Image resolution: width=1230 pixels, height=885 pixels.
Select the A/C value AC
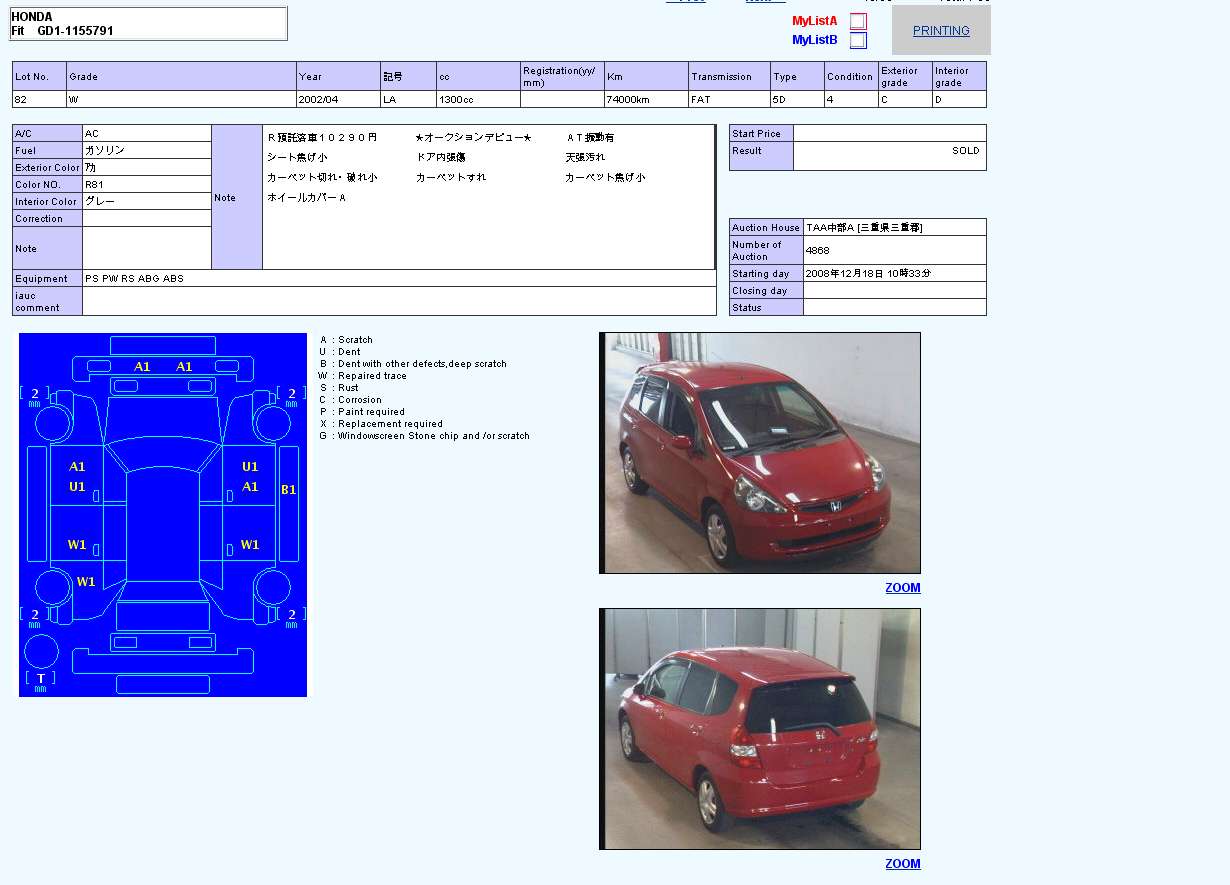pos(92,133)
